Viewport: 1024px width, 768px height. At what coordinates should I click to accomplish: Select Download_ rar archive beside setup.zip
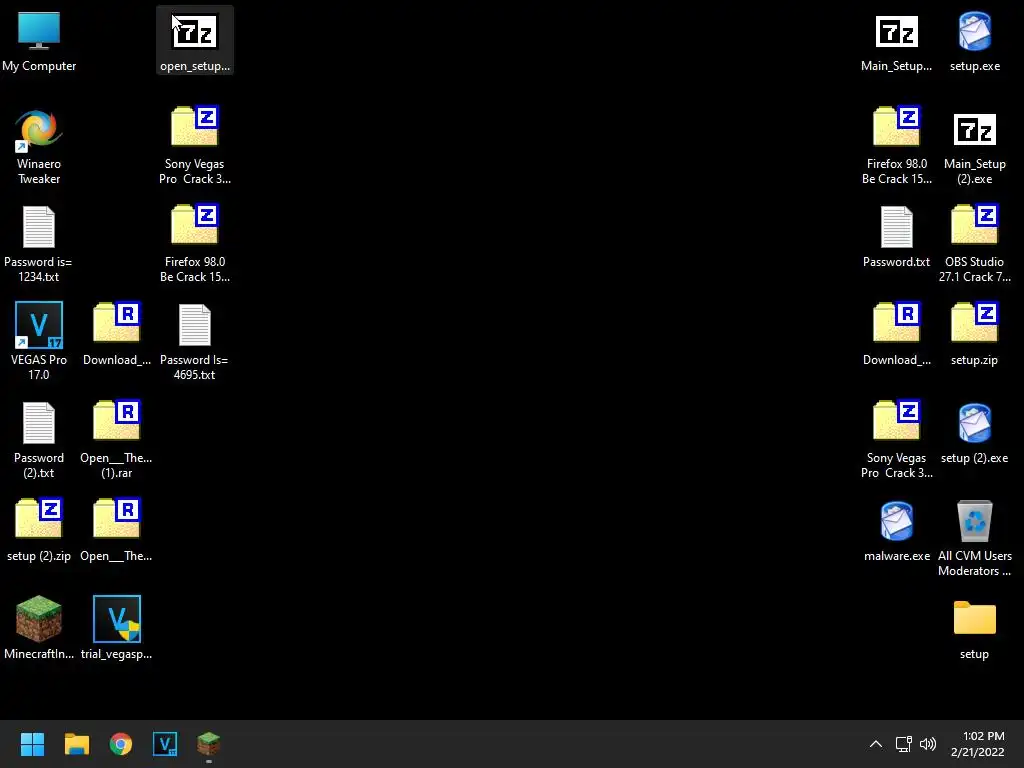[896, 334]
